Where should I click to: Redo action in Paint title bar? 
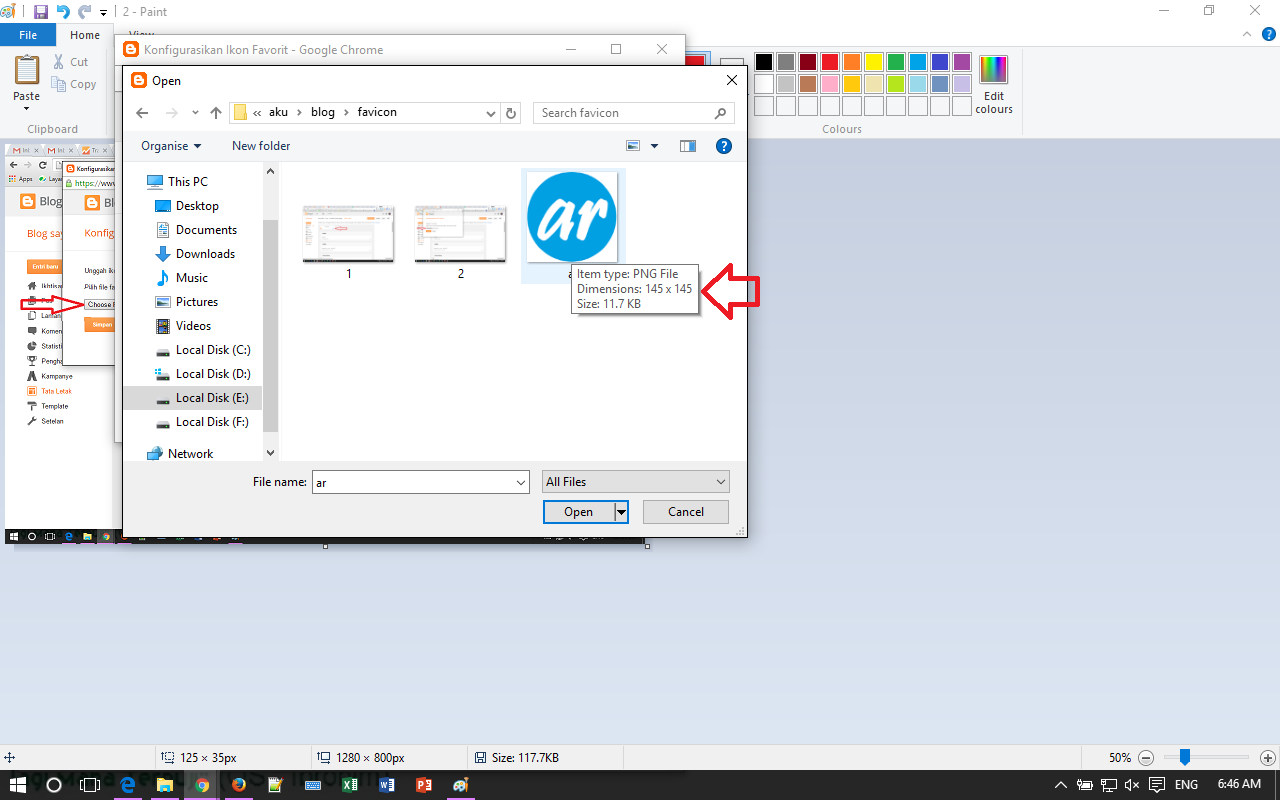[85, 12]
